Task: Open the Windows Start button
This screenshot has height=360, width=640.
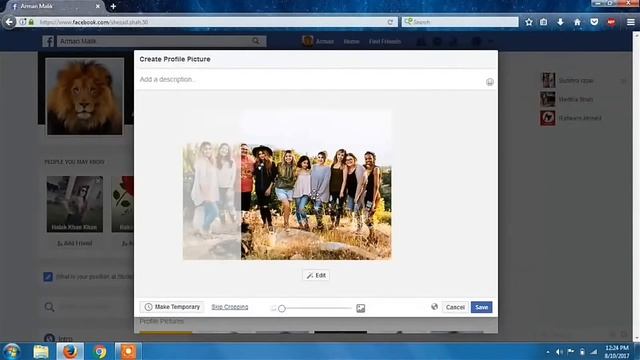Action: coord(11,351)
